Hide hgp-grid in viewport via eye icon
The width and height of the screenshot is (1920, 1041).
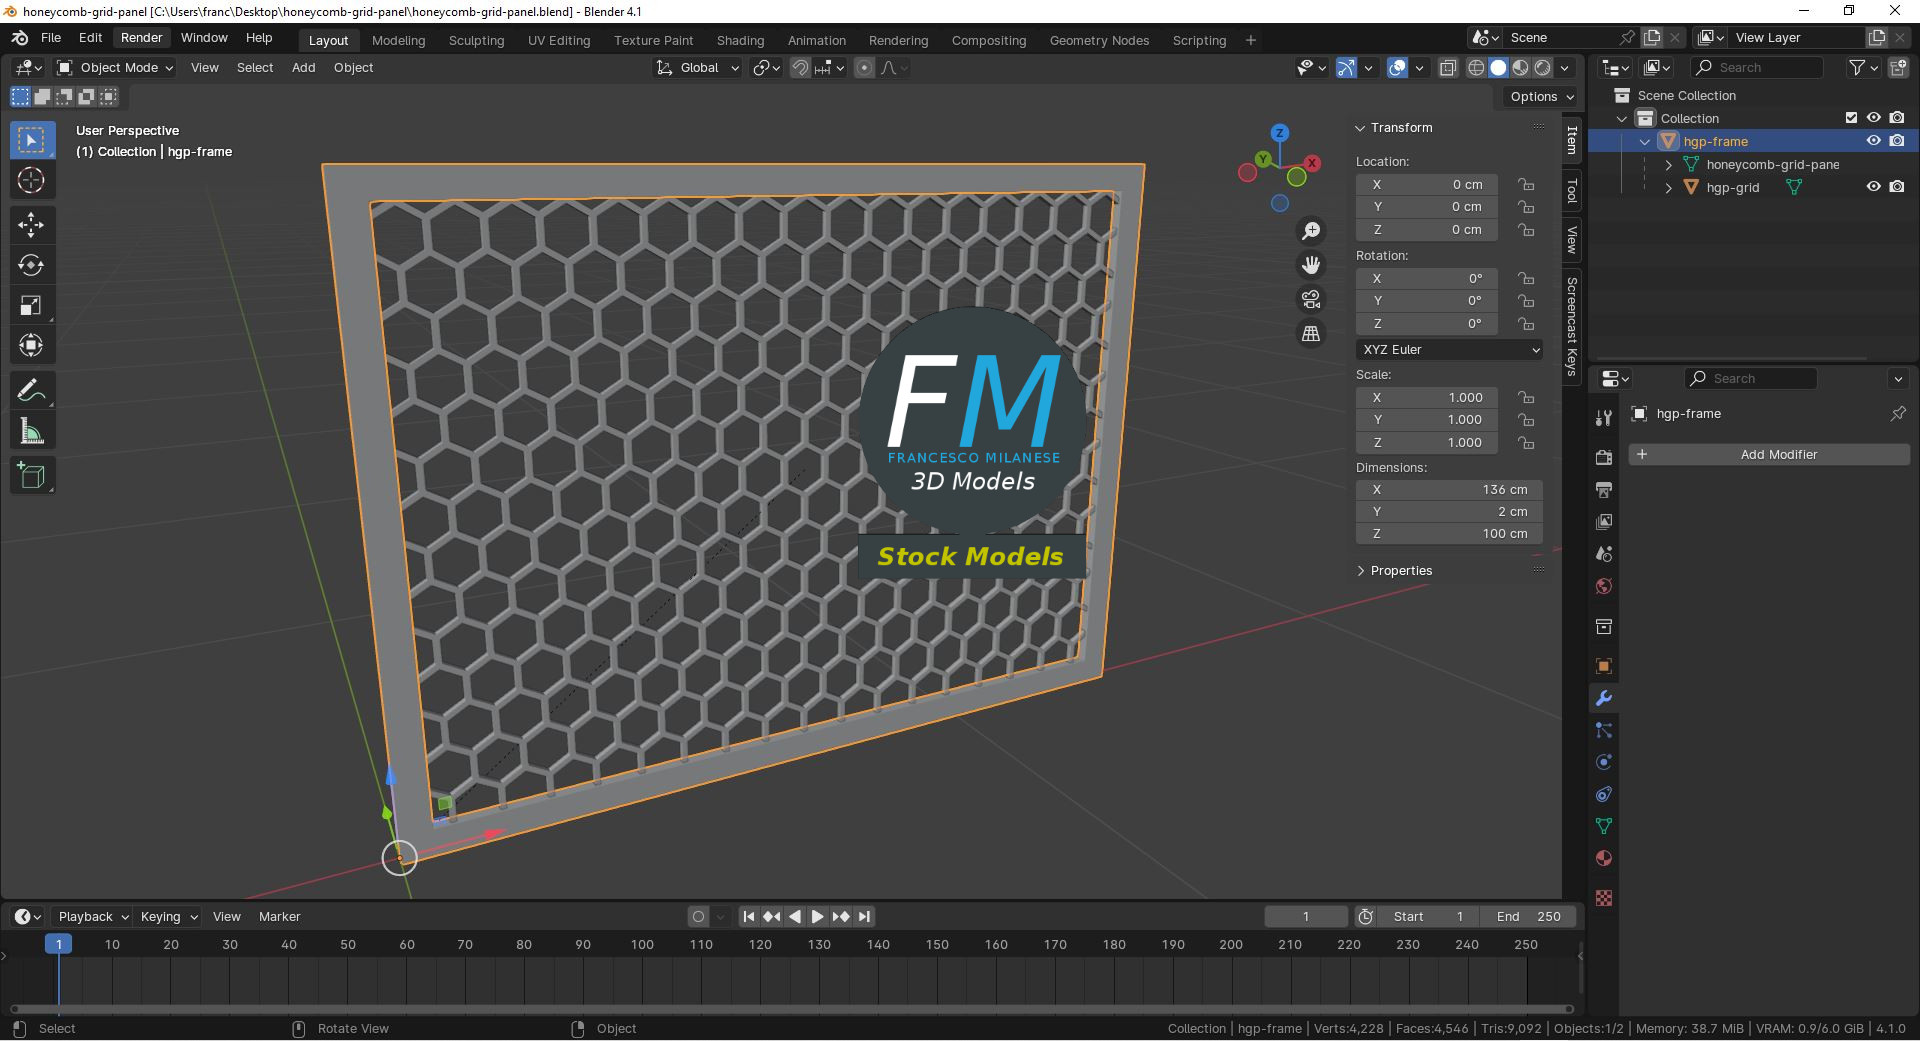1874,187
